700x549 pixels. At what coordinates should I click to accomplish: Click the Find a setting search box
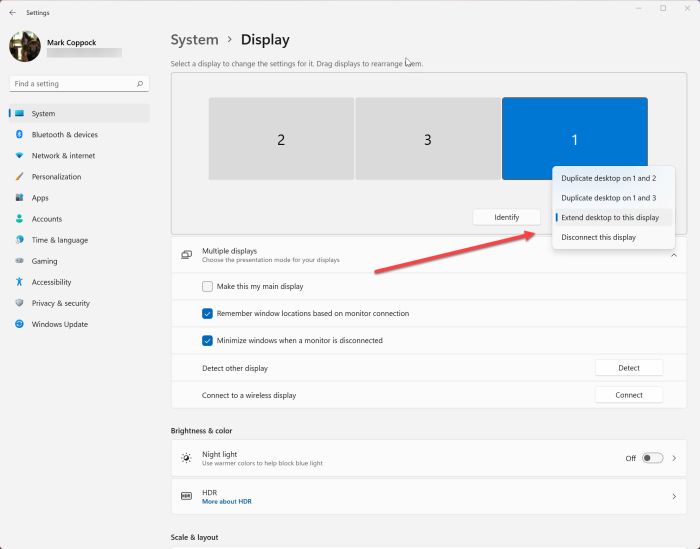click(79, 83)
